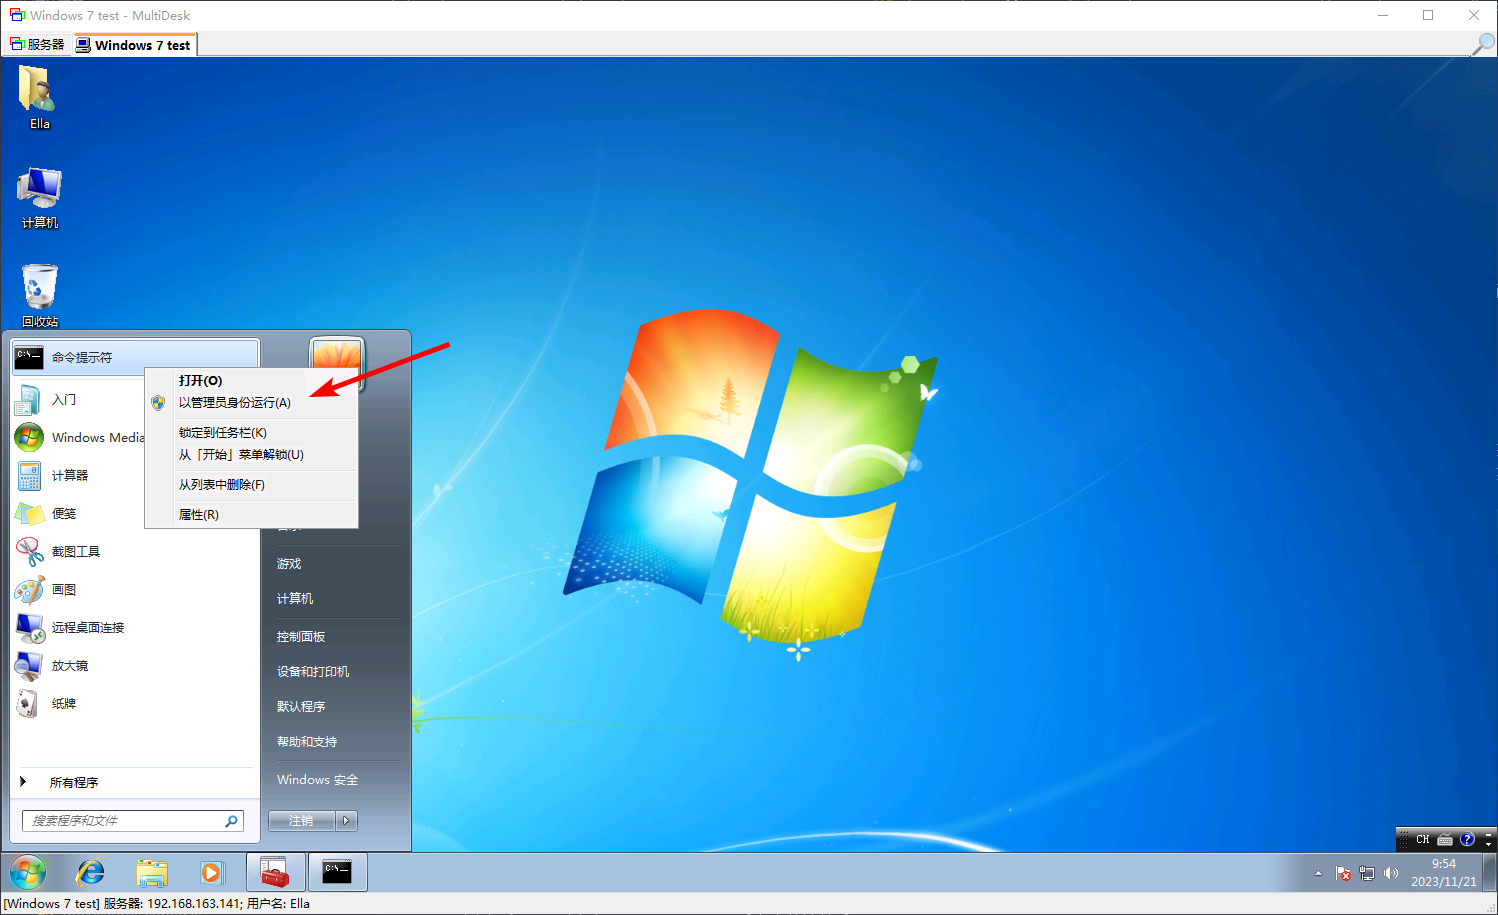Launch 放大镜 magnifier
Screen dimensions: 1498x915
tap(135, 666)
